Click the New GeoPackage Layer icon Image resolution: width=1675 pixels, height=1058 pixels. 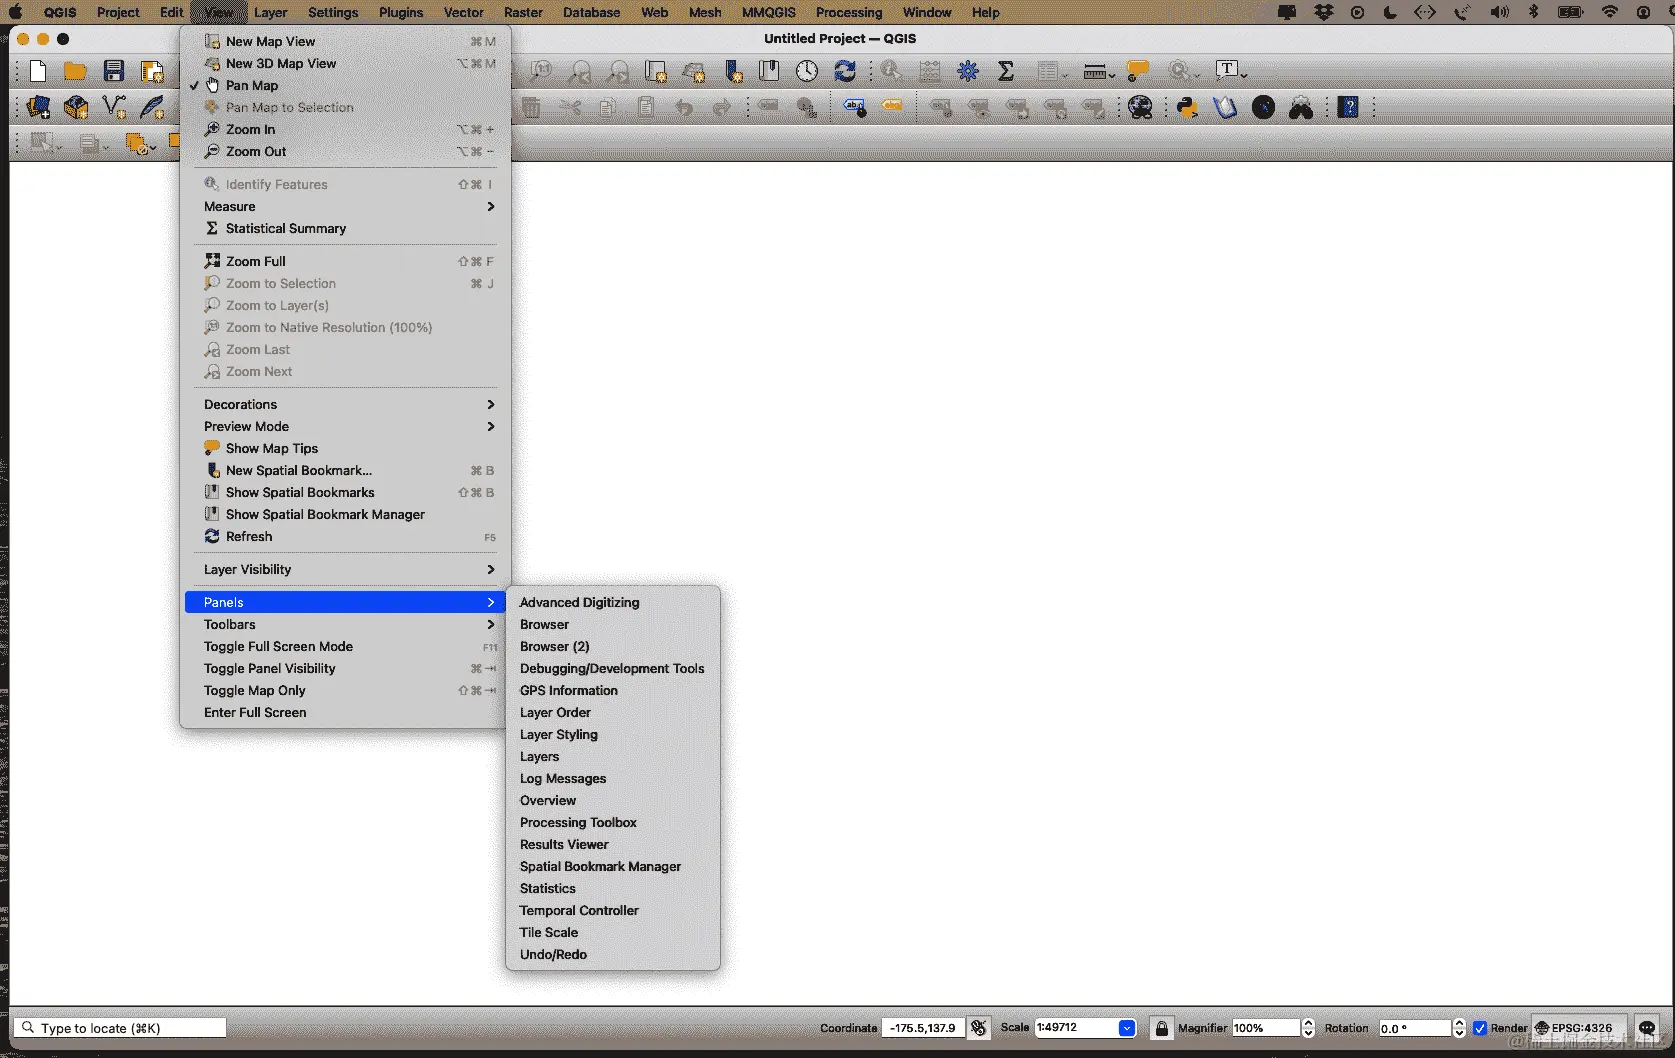pos(76,107)
